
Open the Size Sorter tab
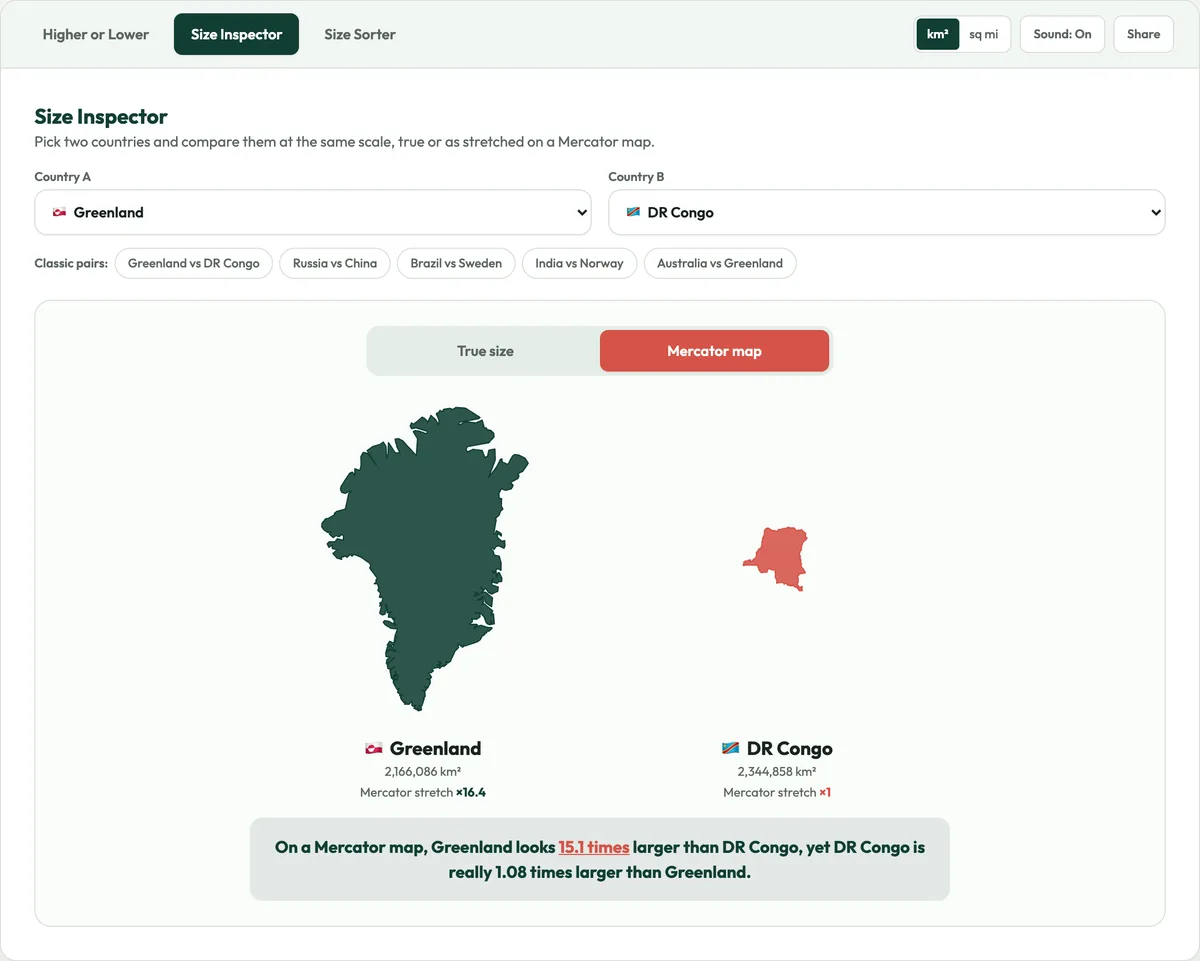(360, 34)
